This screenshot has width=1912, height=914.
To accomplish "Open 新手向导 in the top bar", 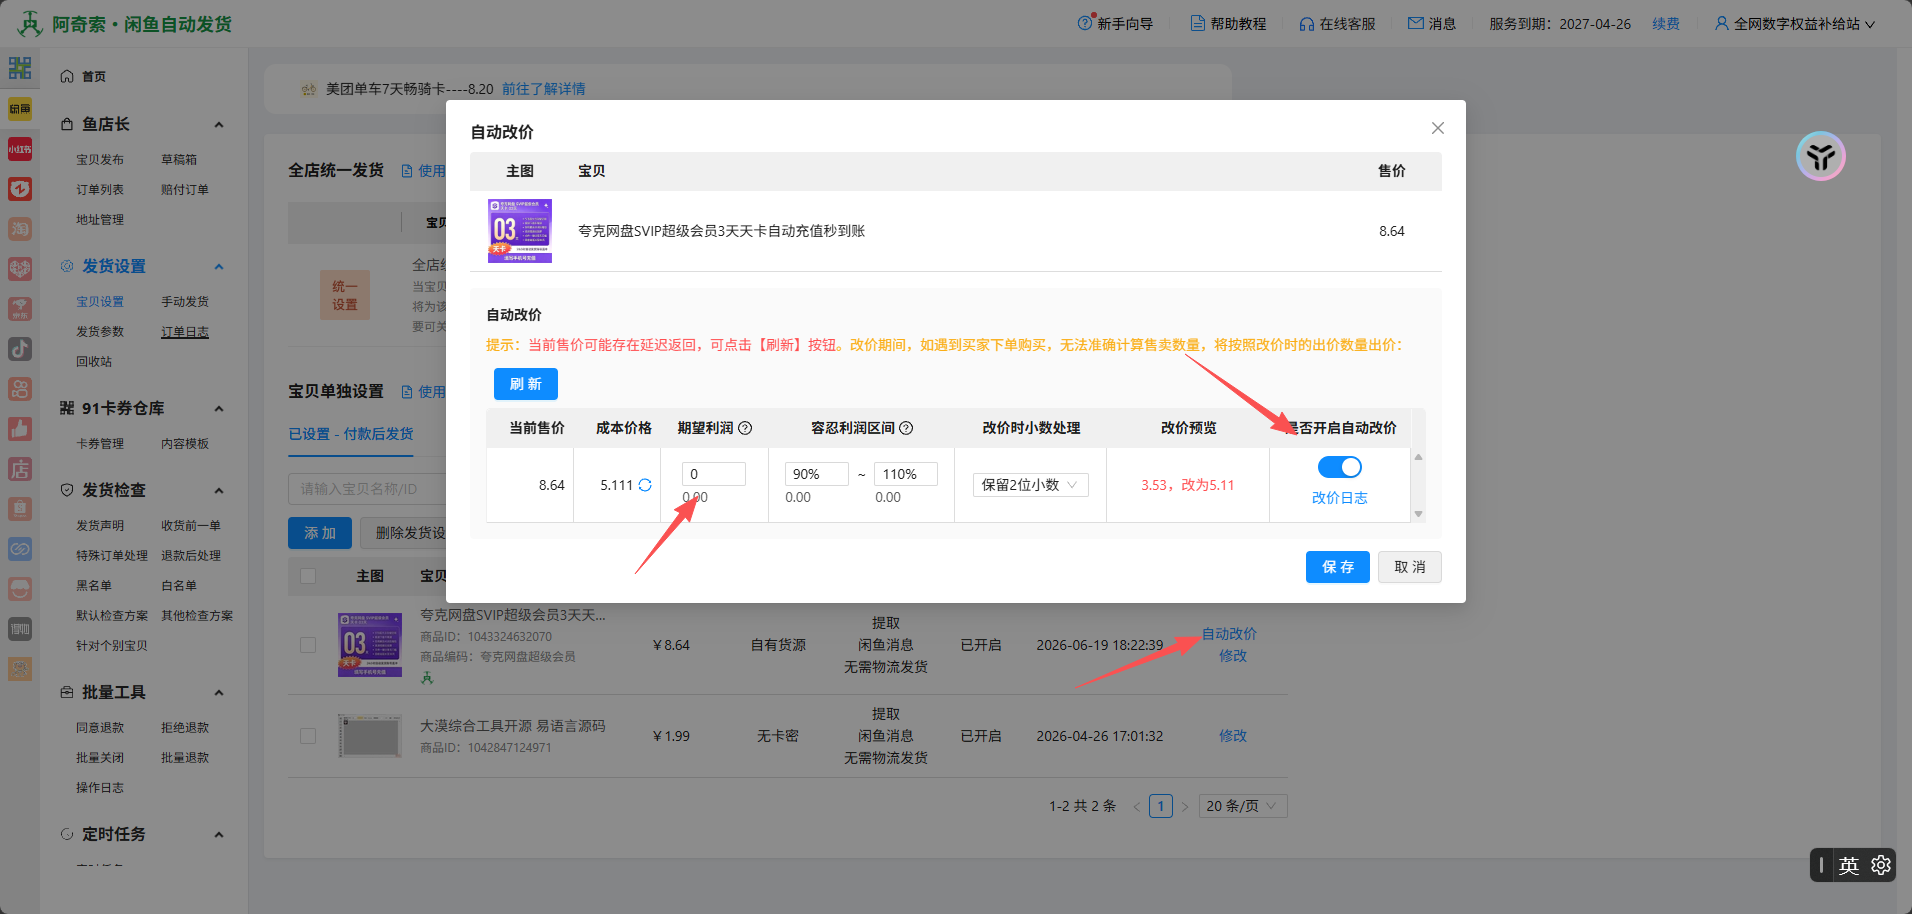I will (x=1115, y=24).
